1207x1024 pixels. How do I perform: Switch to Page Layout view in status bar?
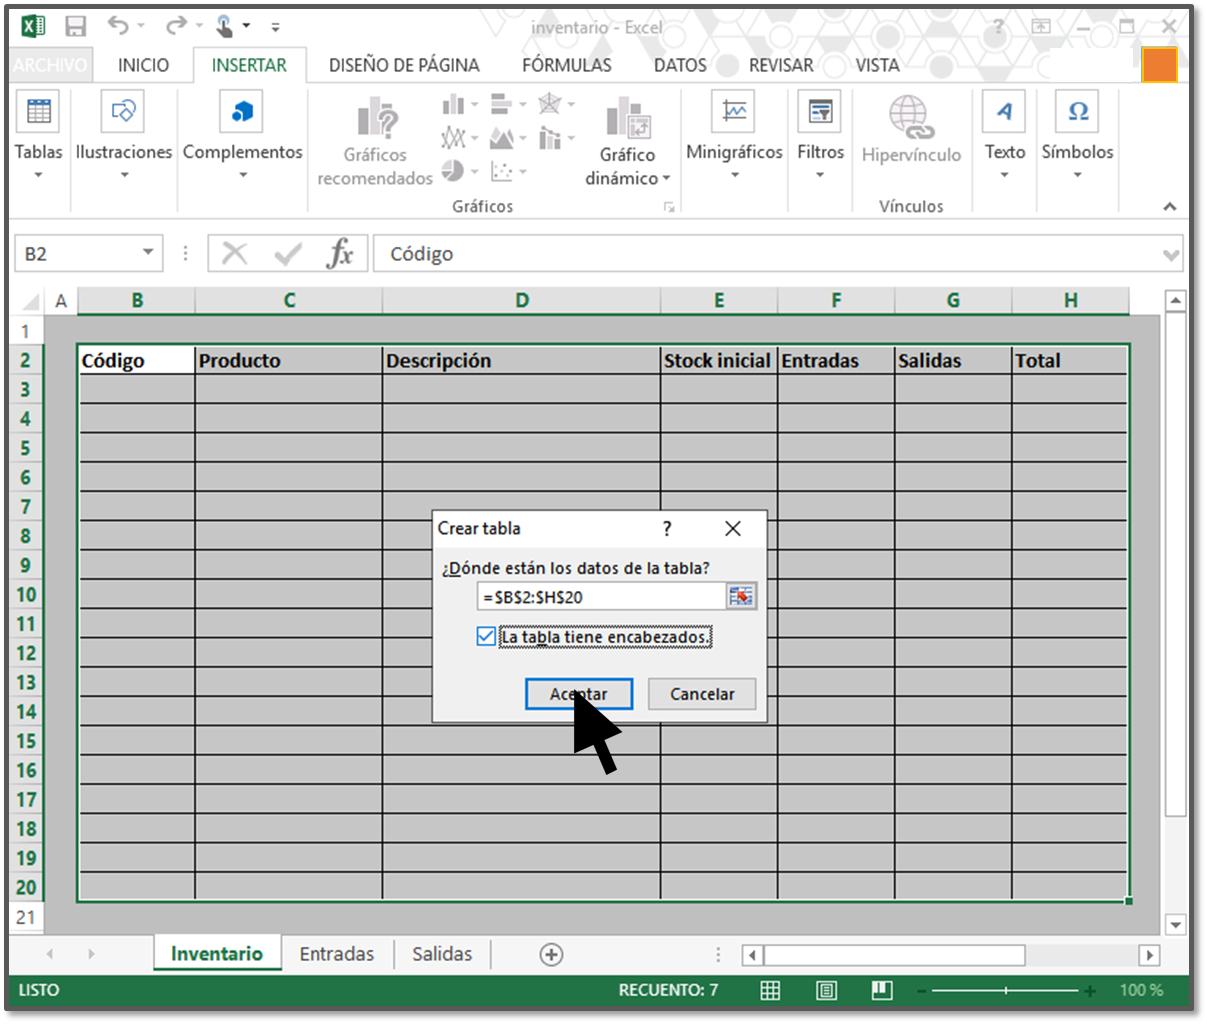826,990
